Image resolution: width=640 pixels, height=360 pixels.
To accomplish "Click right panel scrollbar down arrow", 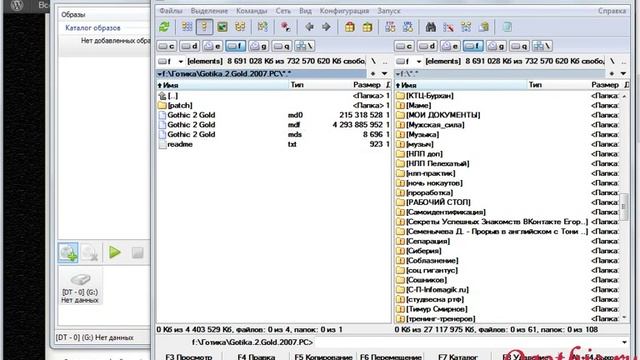I will (624, 318).
